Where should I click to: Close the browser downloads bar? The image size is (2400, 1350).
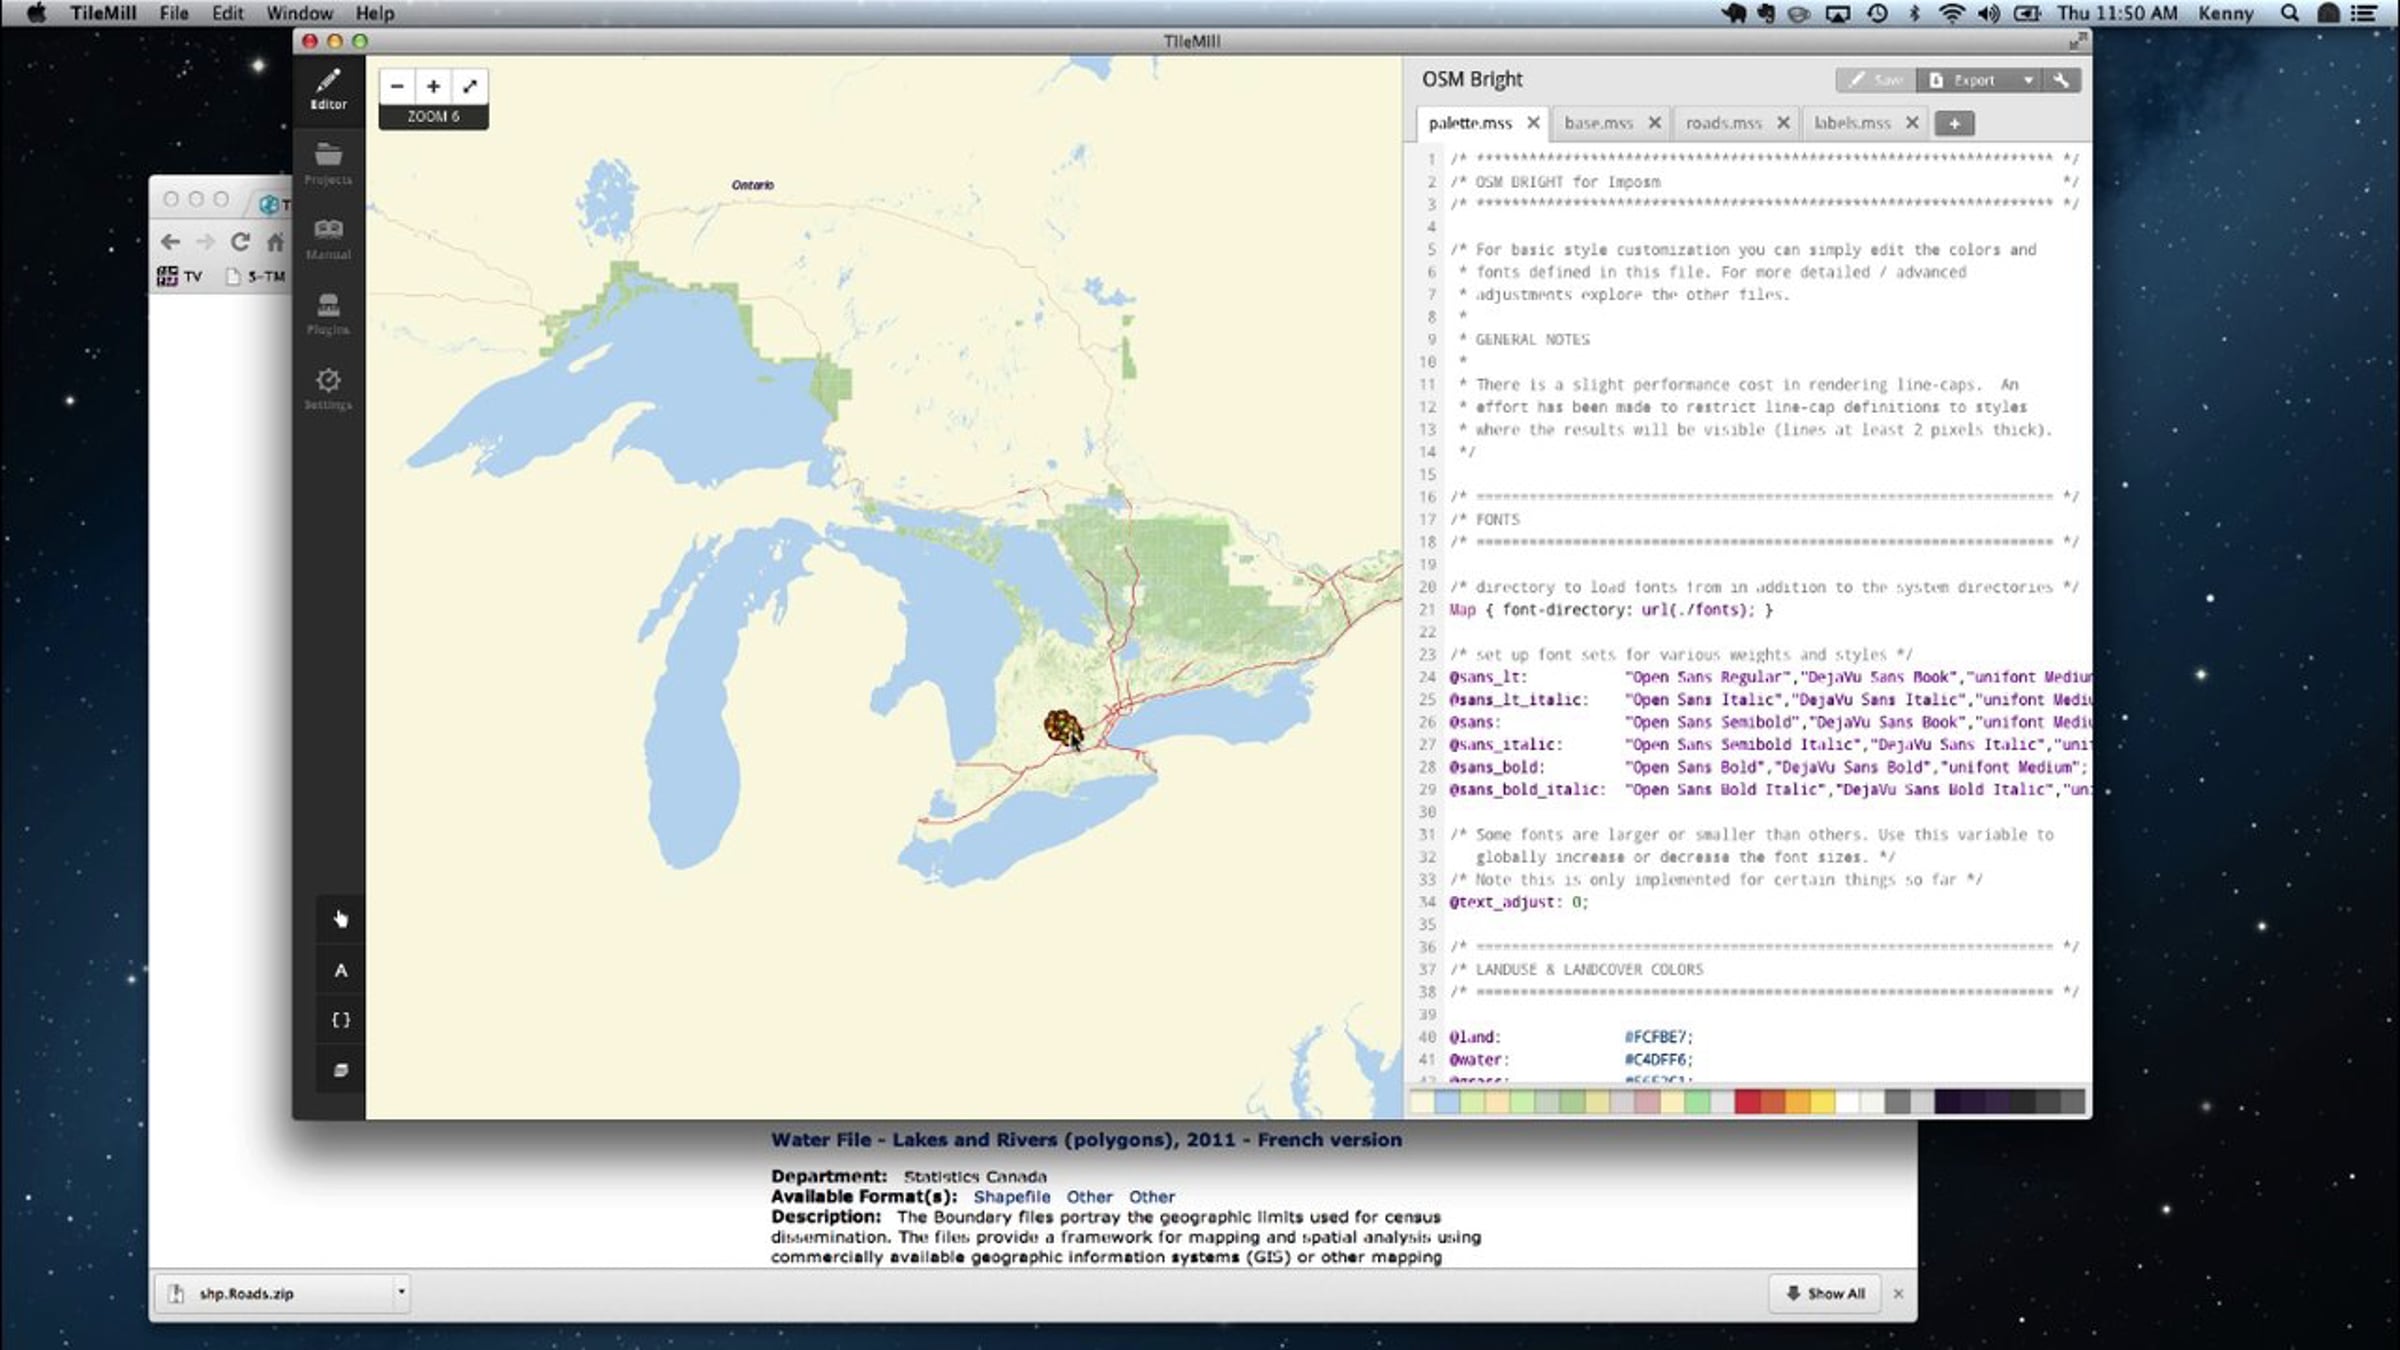pyautogui.click(x=1898, y=1294)
